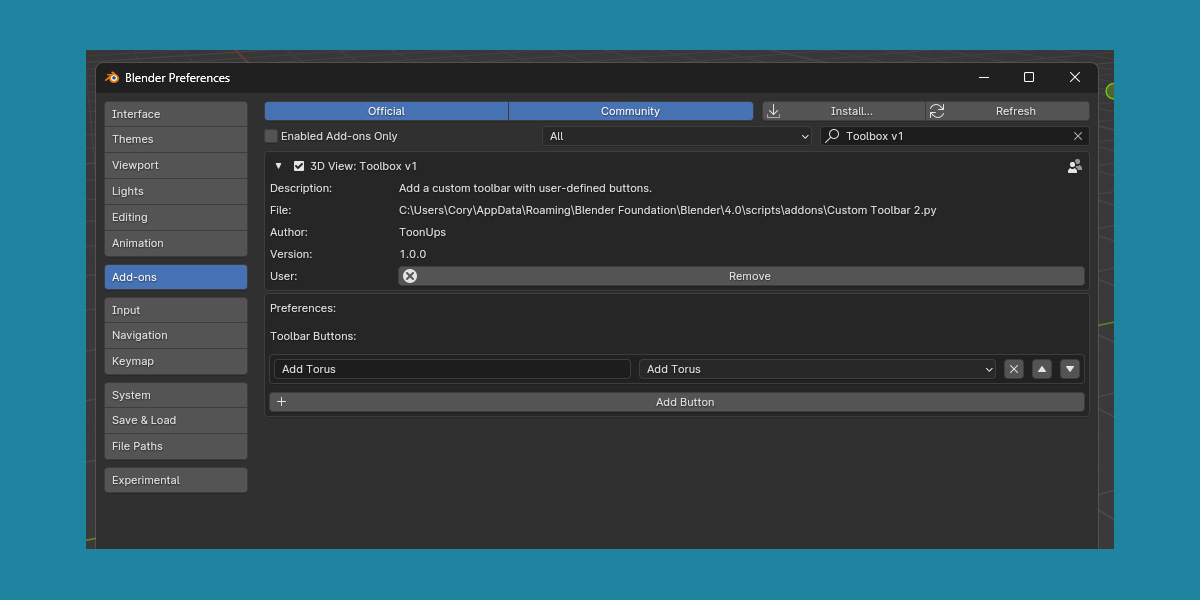Image resolution: width=1200 pixels, height=600 pixels.
Task: Disable the 3D View: Toolbox v1 add-on
Action: coord(299,166)
